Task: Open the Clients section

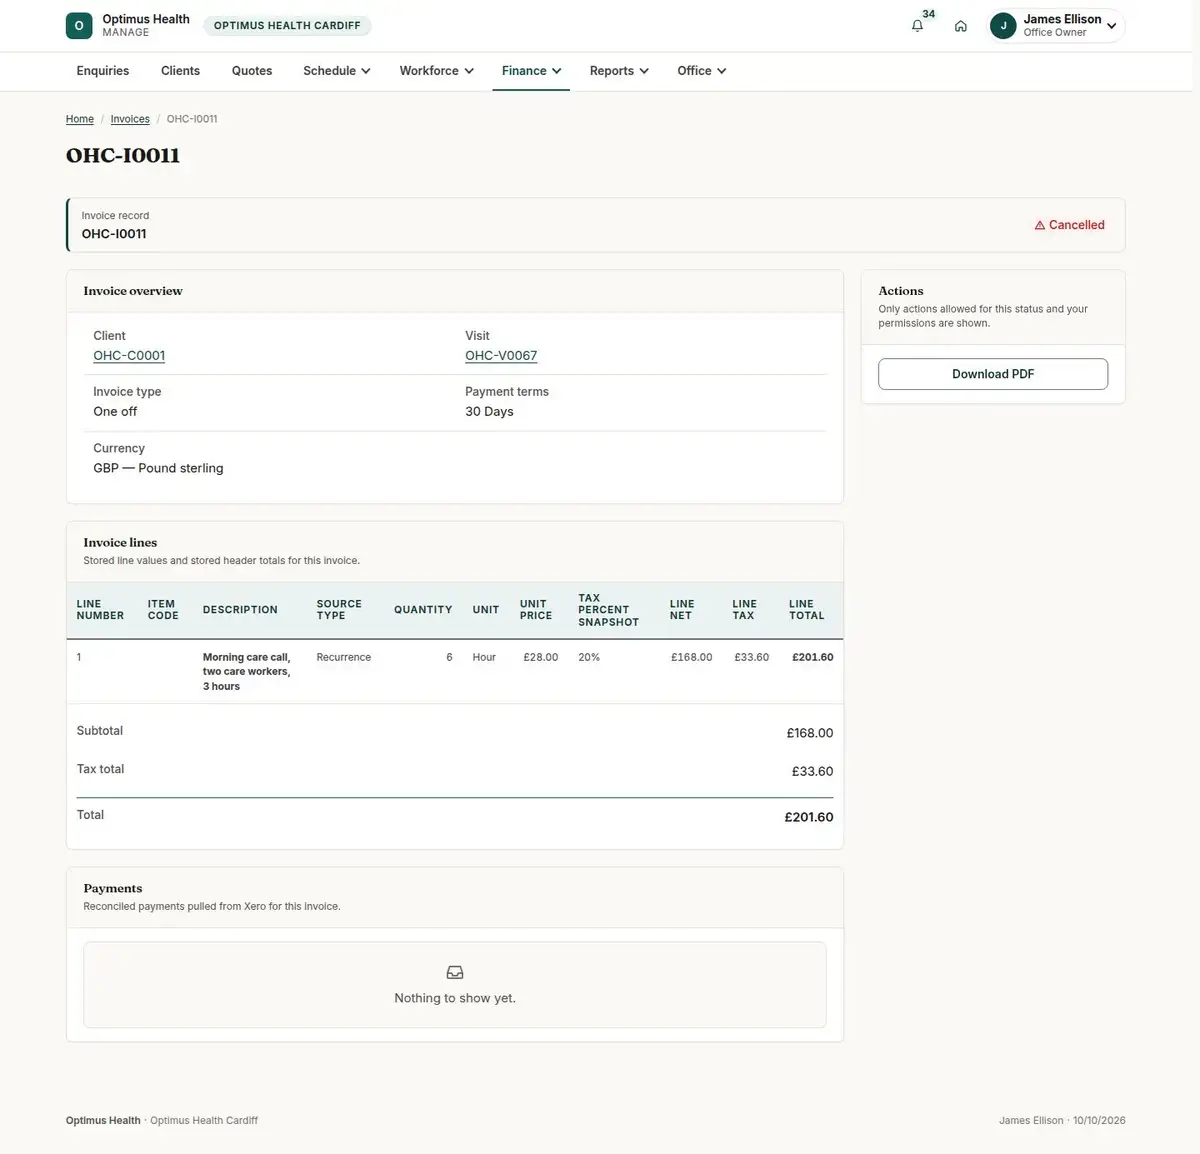Action: [x=180, y=71]
